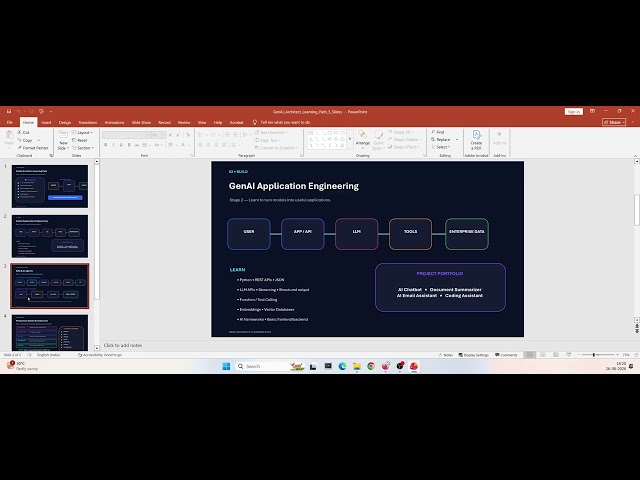Switch to the Animations tab
640x480 pixels.
click(114, 122)
